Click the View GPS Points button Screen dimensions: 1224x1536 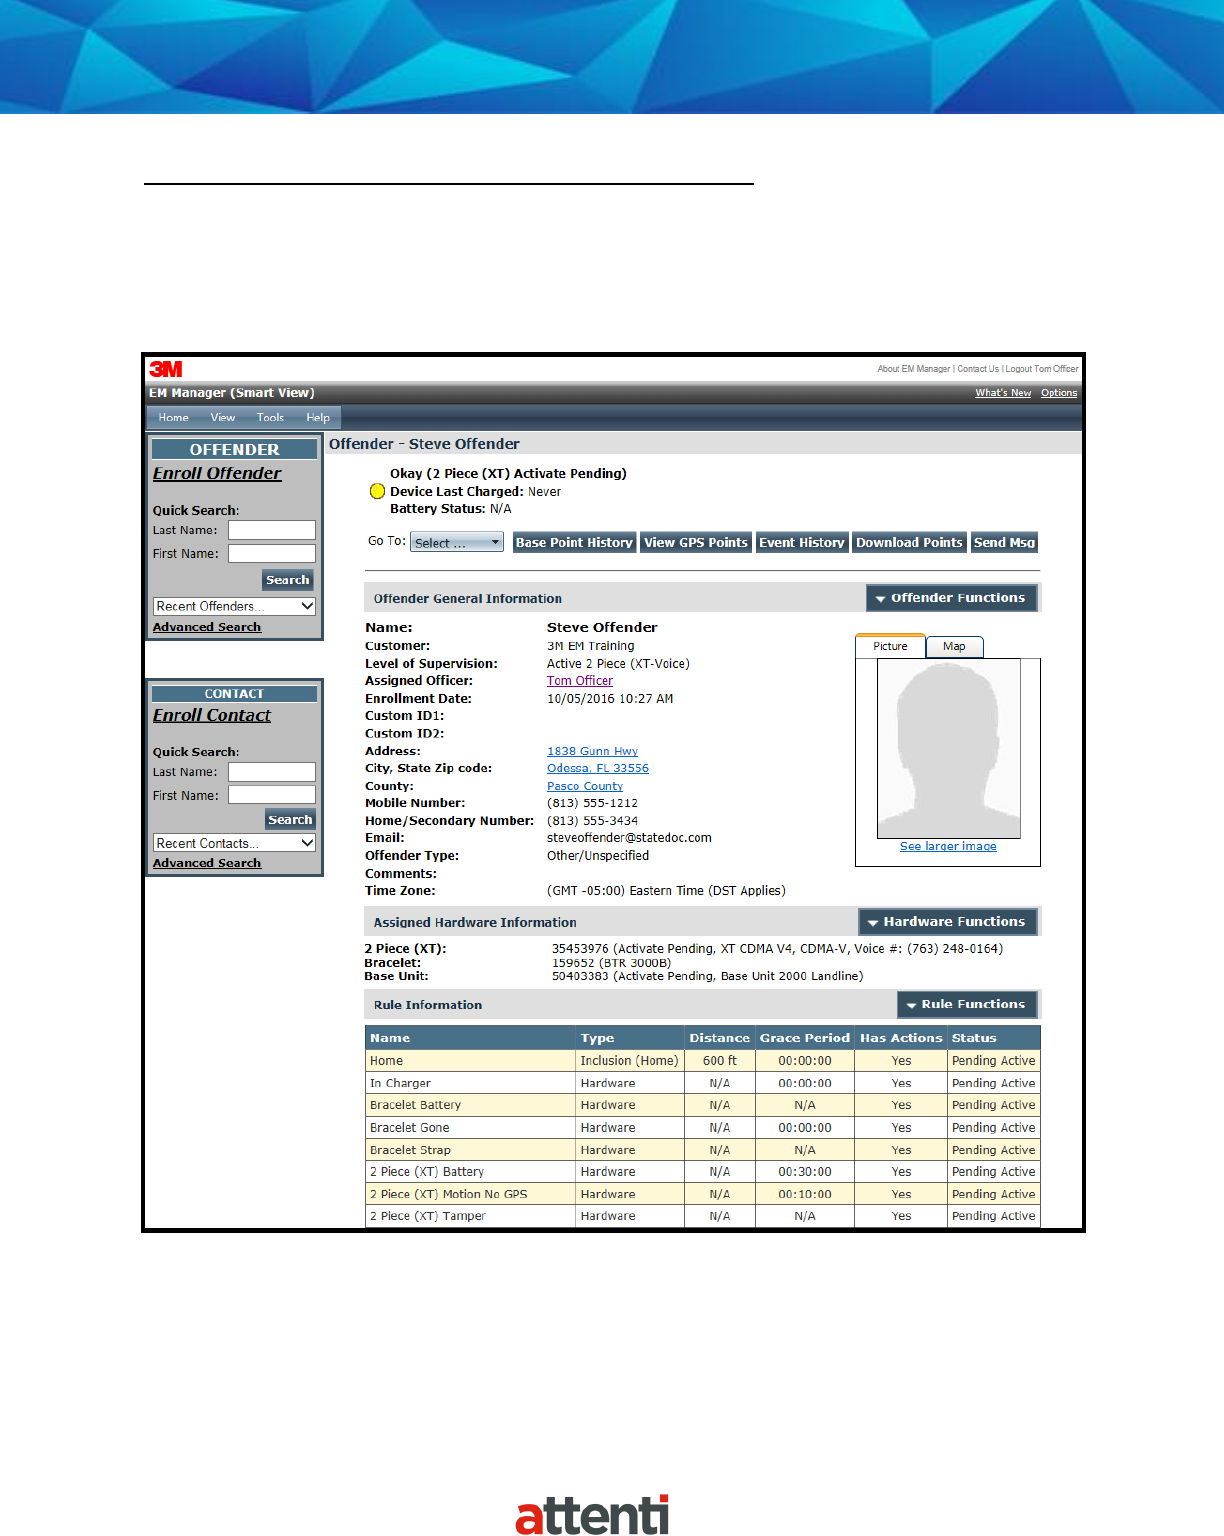pyautogui.click(x=696, y=543)
